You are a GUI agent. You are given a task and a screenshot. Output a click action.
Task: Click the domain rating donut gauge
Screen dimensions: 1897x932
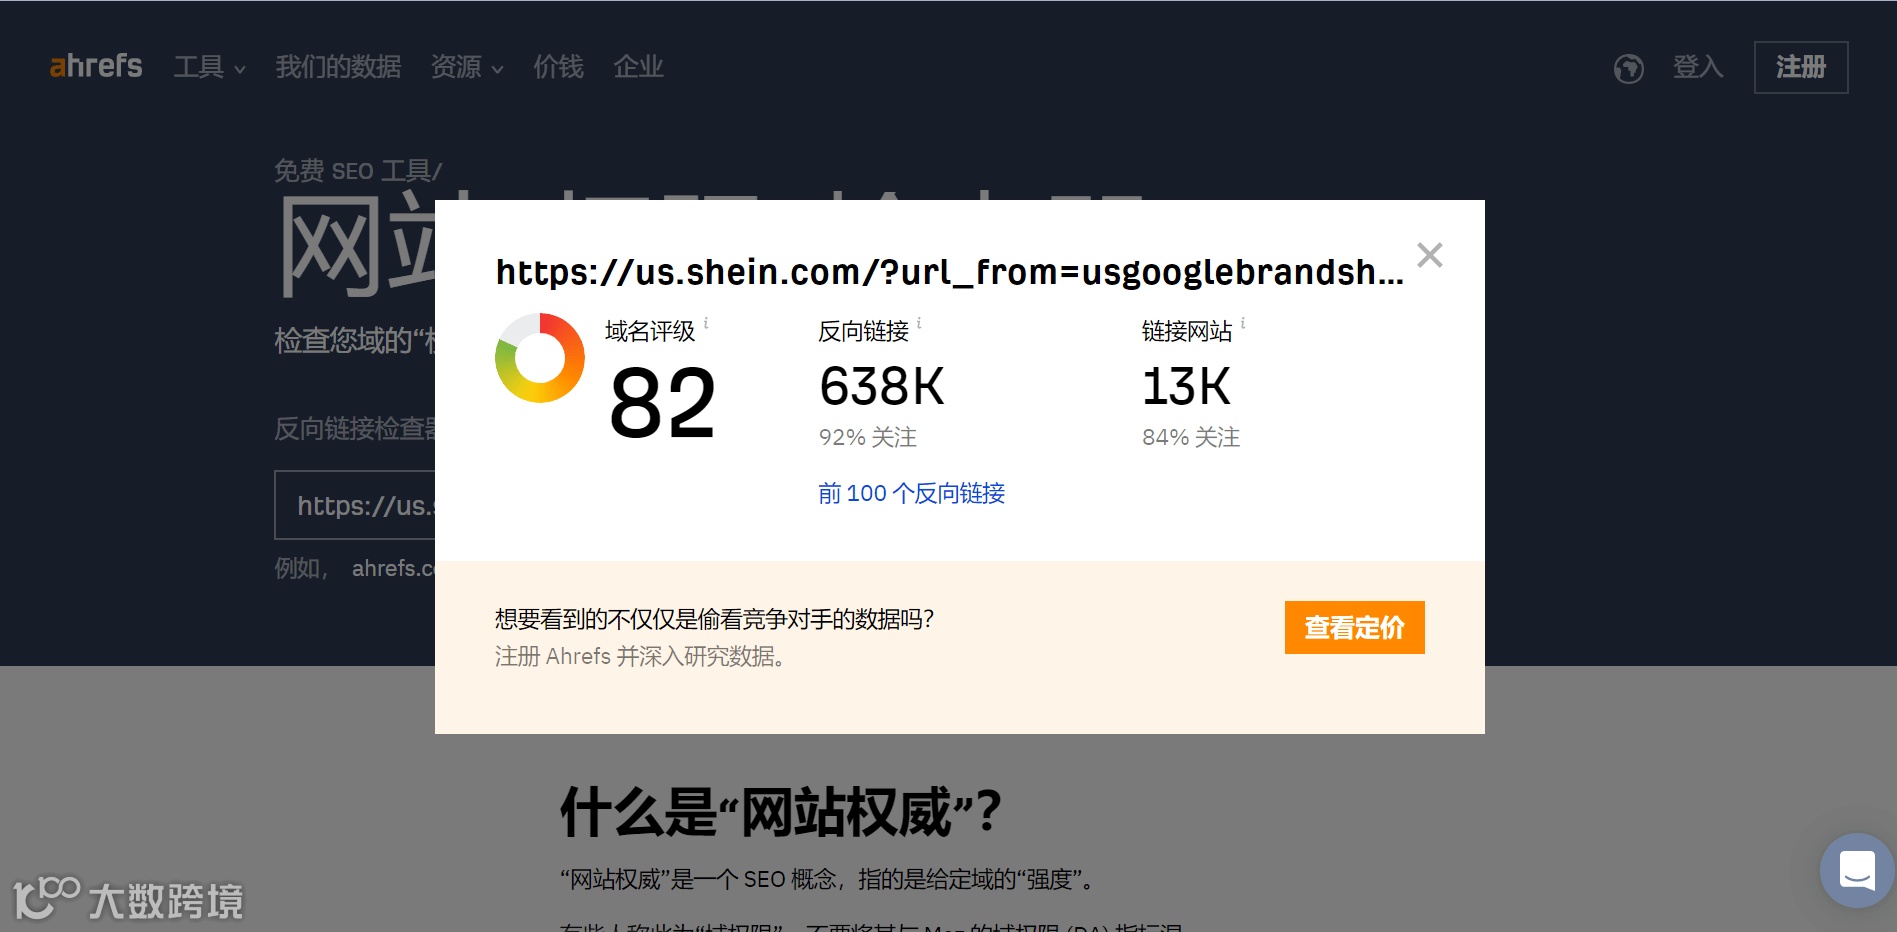539,357
